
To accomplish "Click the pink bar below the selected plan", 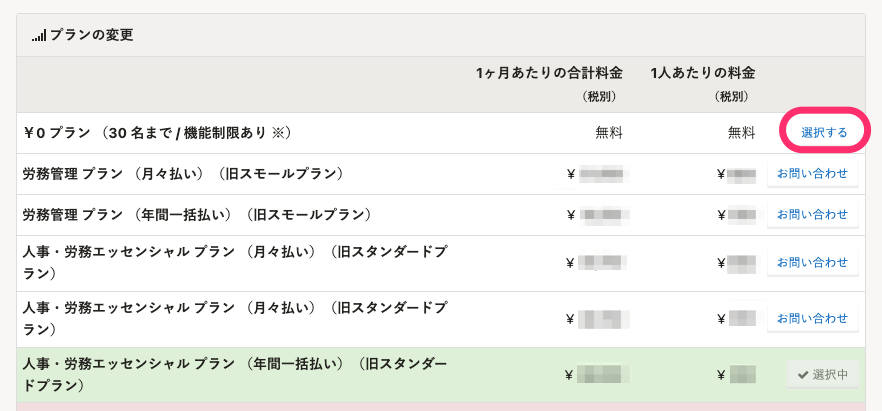I will (x=441, y=407).
